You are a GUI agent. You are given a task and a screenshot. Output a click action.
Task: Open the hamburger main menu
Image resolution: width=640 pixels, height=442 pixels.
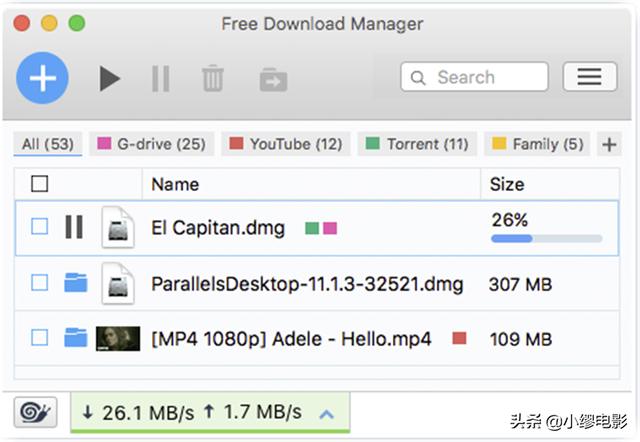point(589,77)
